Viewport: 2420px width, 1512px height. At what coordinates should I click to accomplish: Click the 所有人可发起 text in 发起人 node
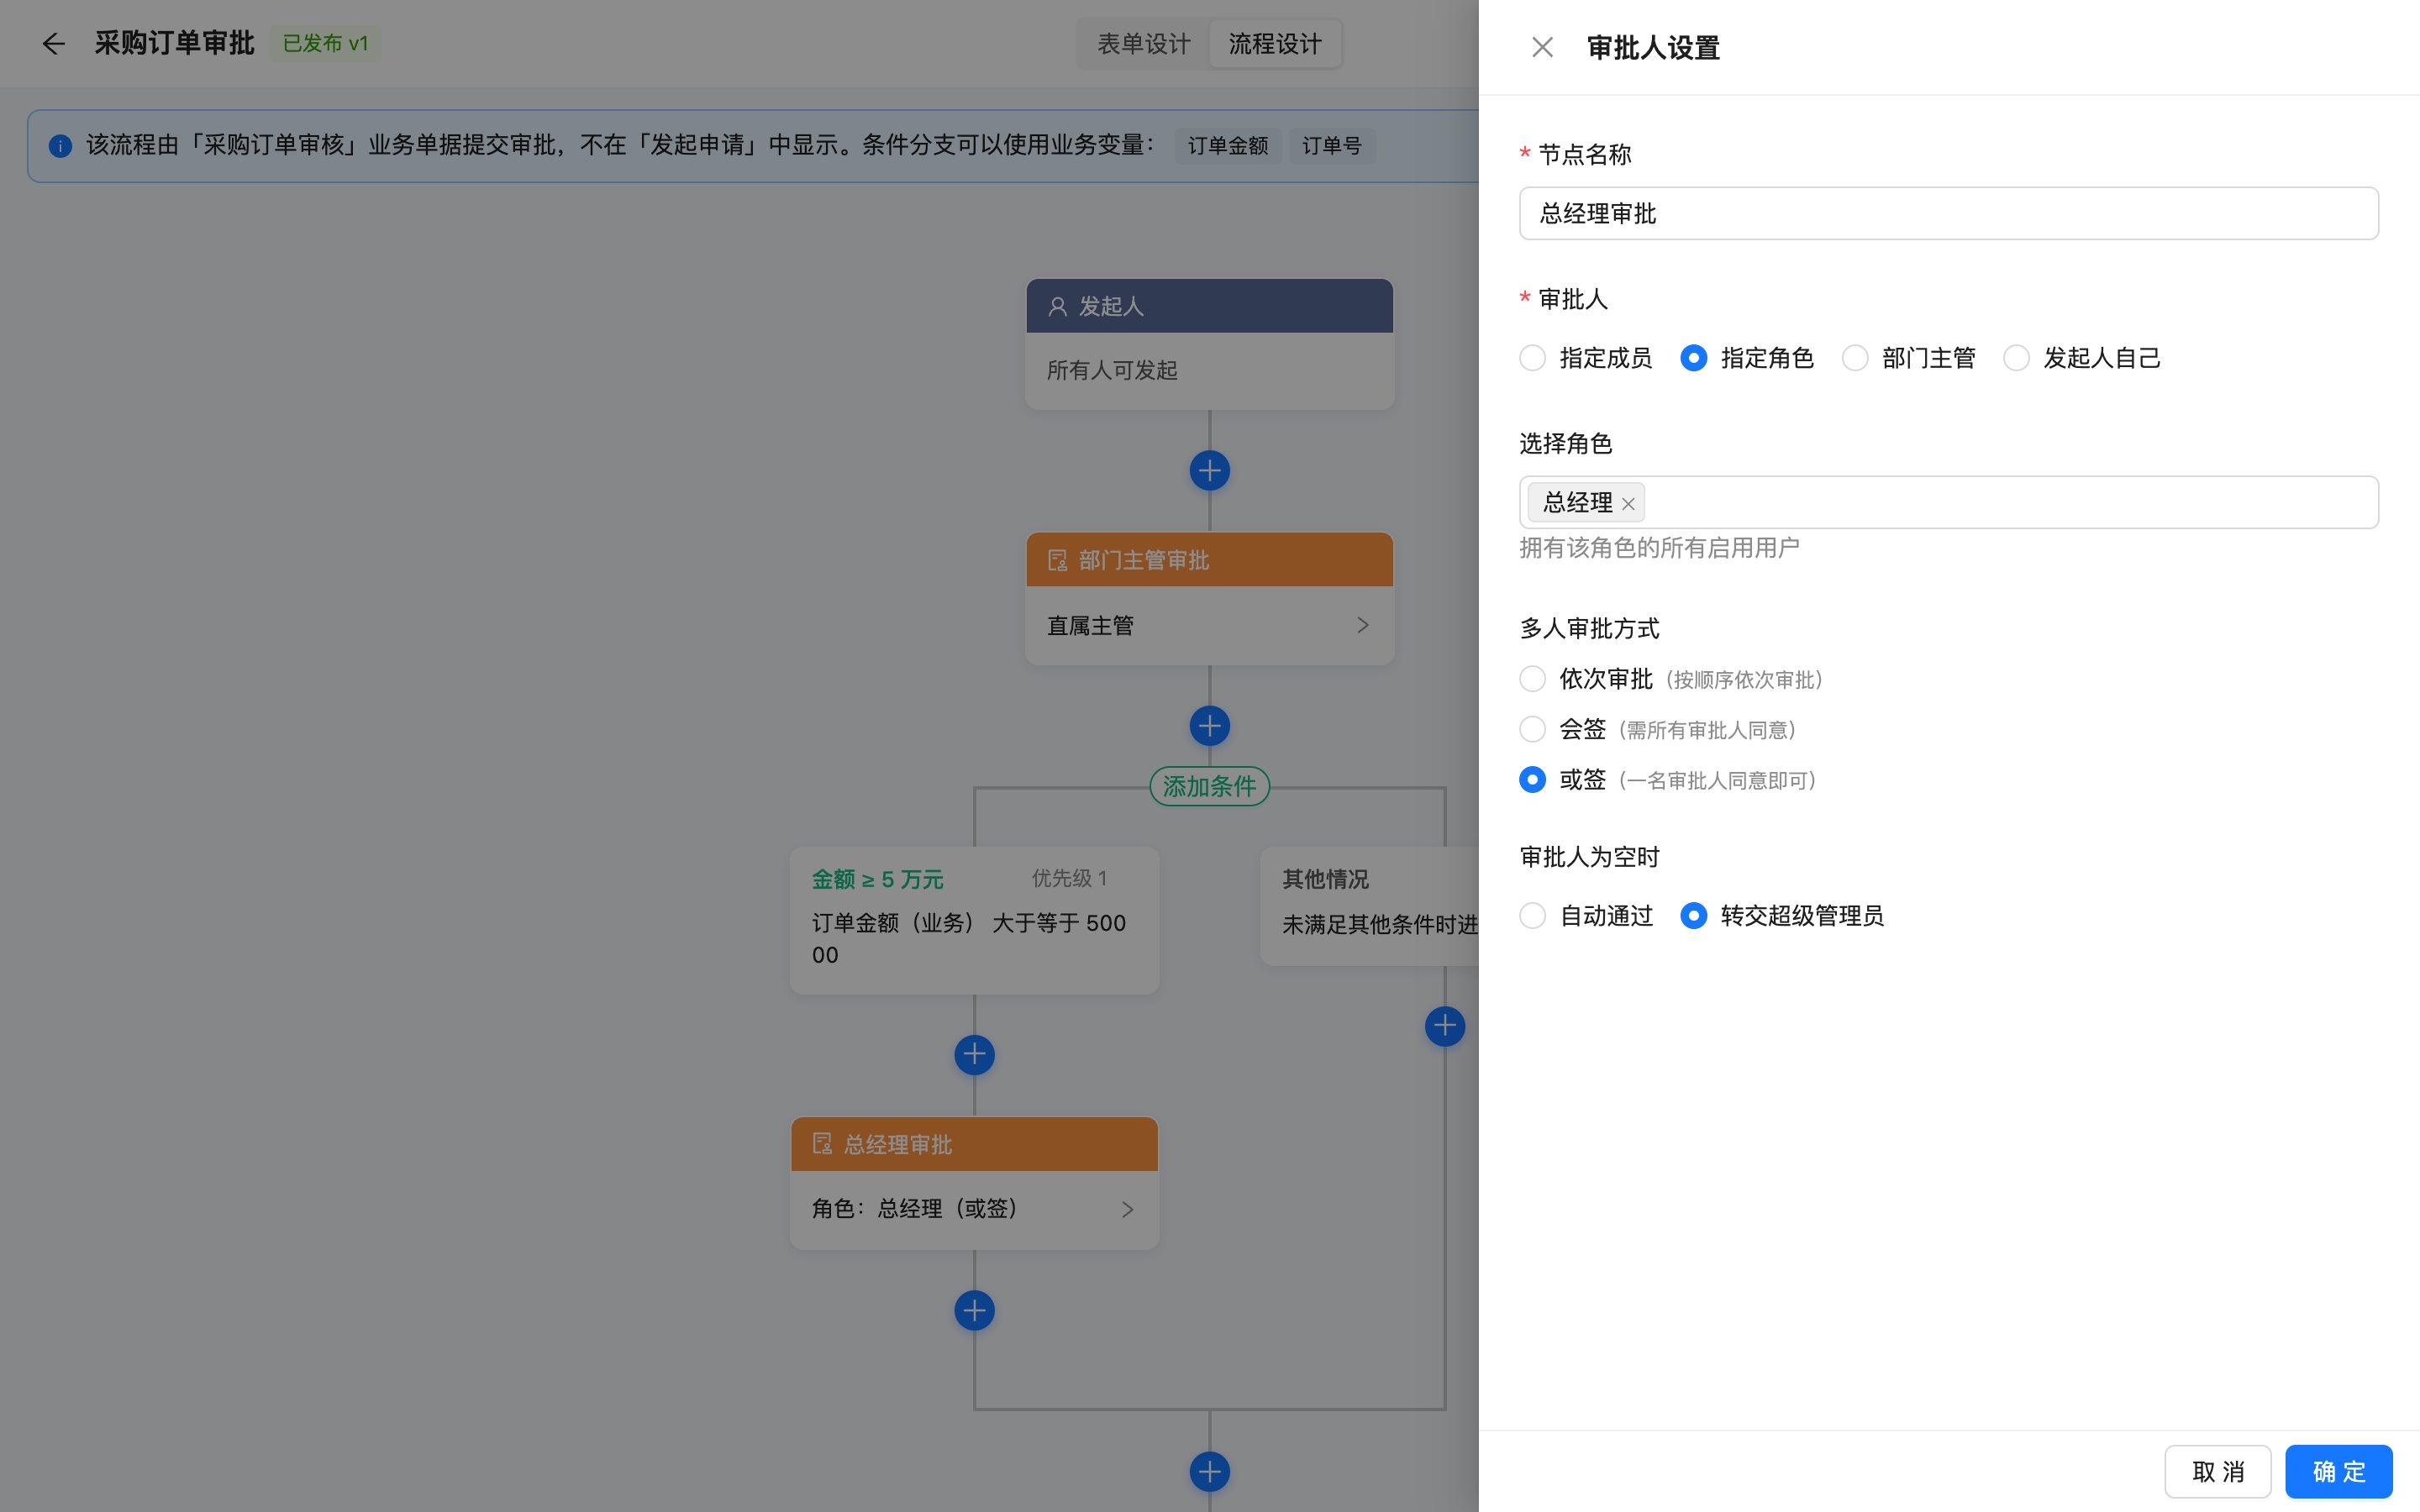(1112, 371)
